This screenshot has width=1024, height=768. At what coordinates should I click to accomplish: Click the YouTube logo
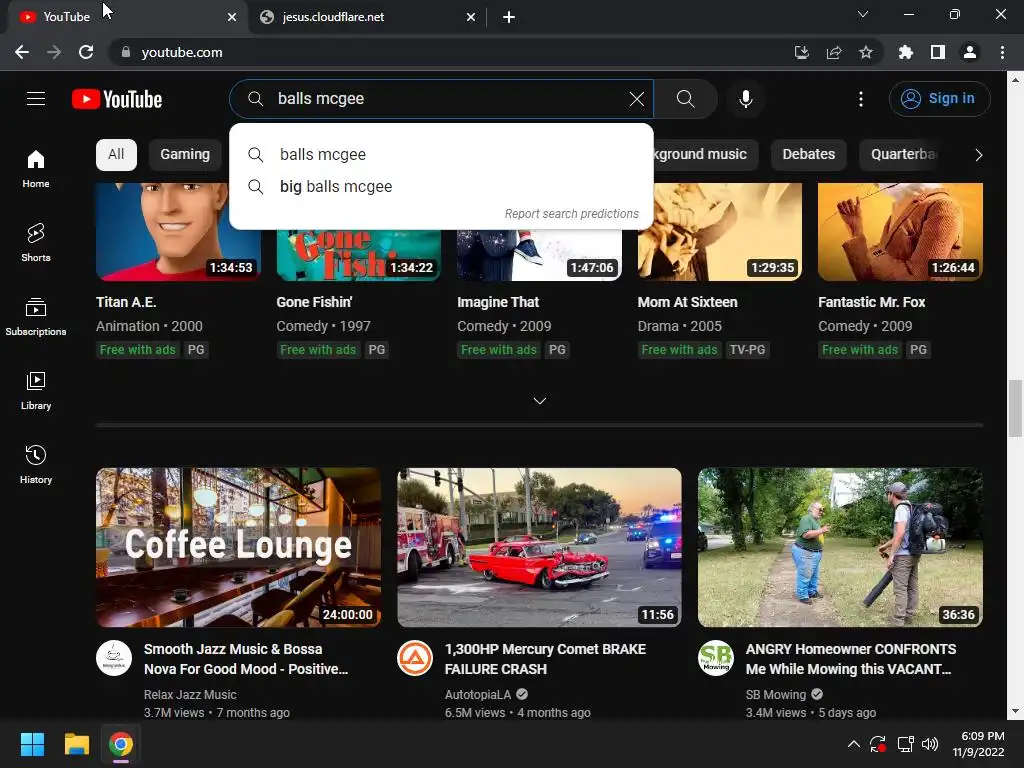click(x=117, y=99)
